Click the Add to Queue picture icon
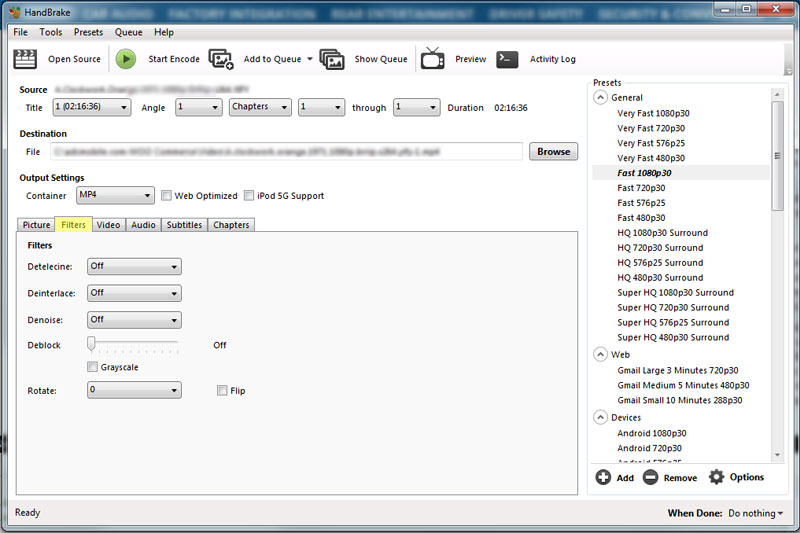 pyautogui.click(x=220, y=59)
